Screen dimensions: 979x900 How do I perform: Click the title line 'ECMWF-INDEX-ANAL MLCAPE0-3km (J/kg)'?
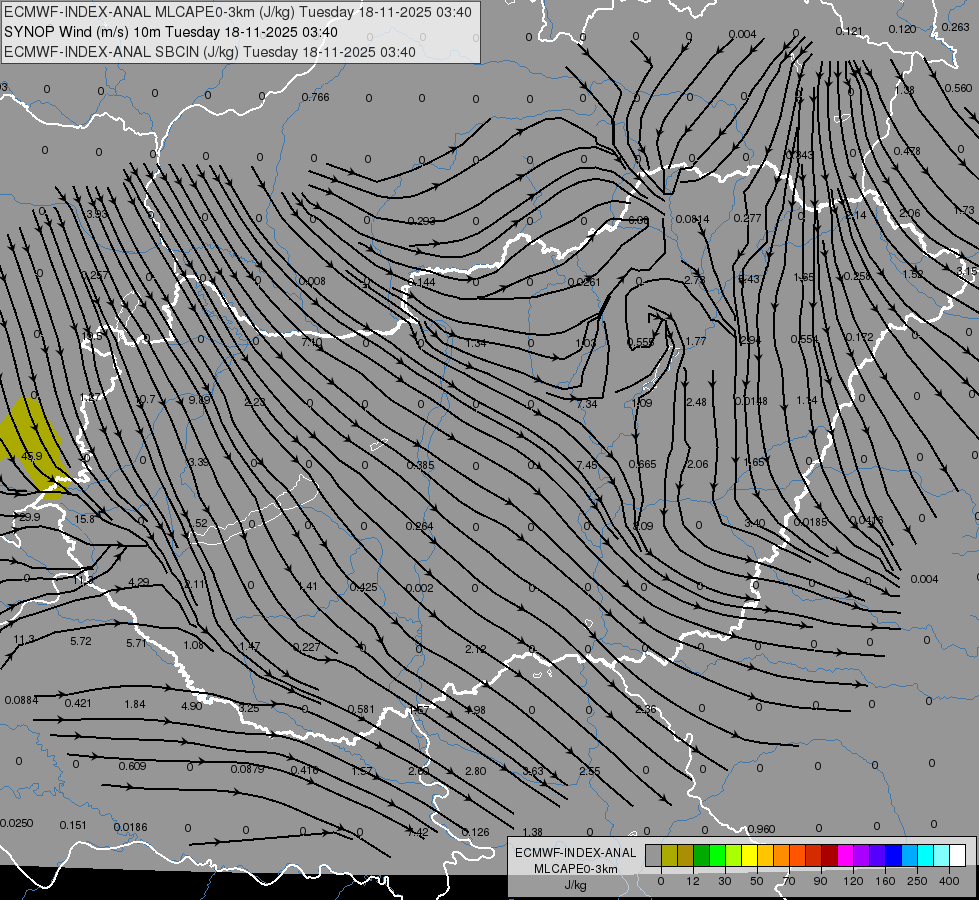[150, 12]
